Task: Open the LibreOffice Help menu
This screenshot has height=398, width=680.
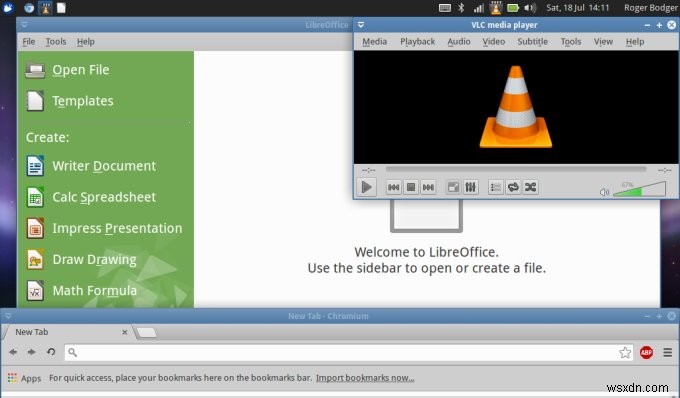Action: point(86,42)
